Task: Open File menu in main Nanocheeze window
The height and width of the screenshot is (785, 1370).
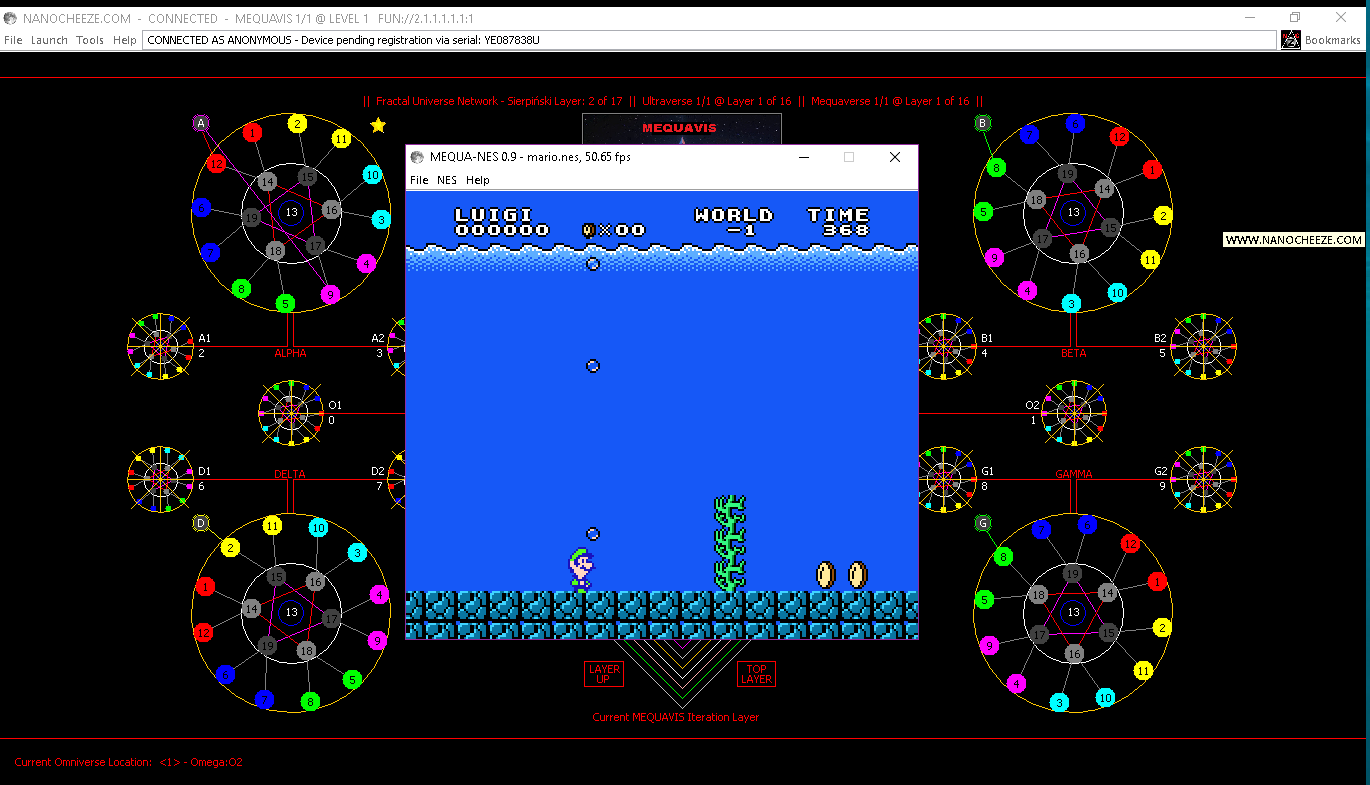Action: (x=13, y=40)
